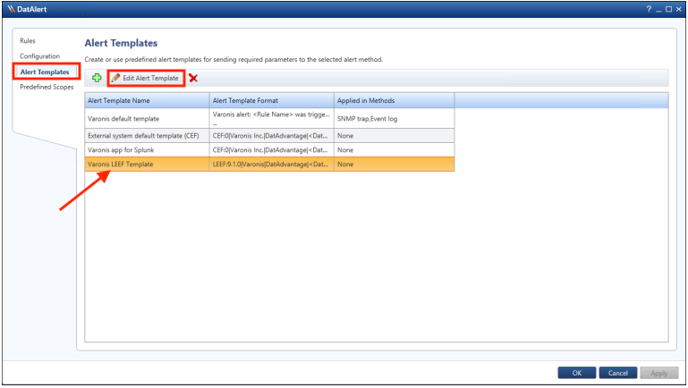Click the Edit Alert Template button
The image size is (688, 388).
coord(146,78)
